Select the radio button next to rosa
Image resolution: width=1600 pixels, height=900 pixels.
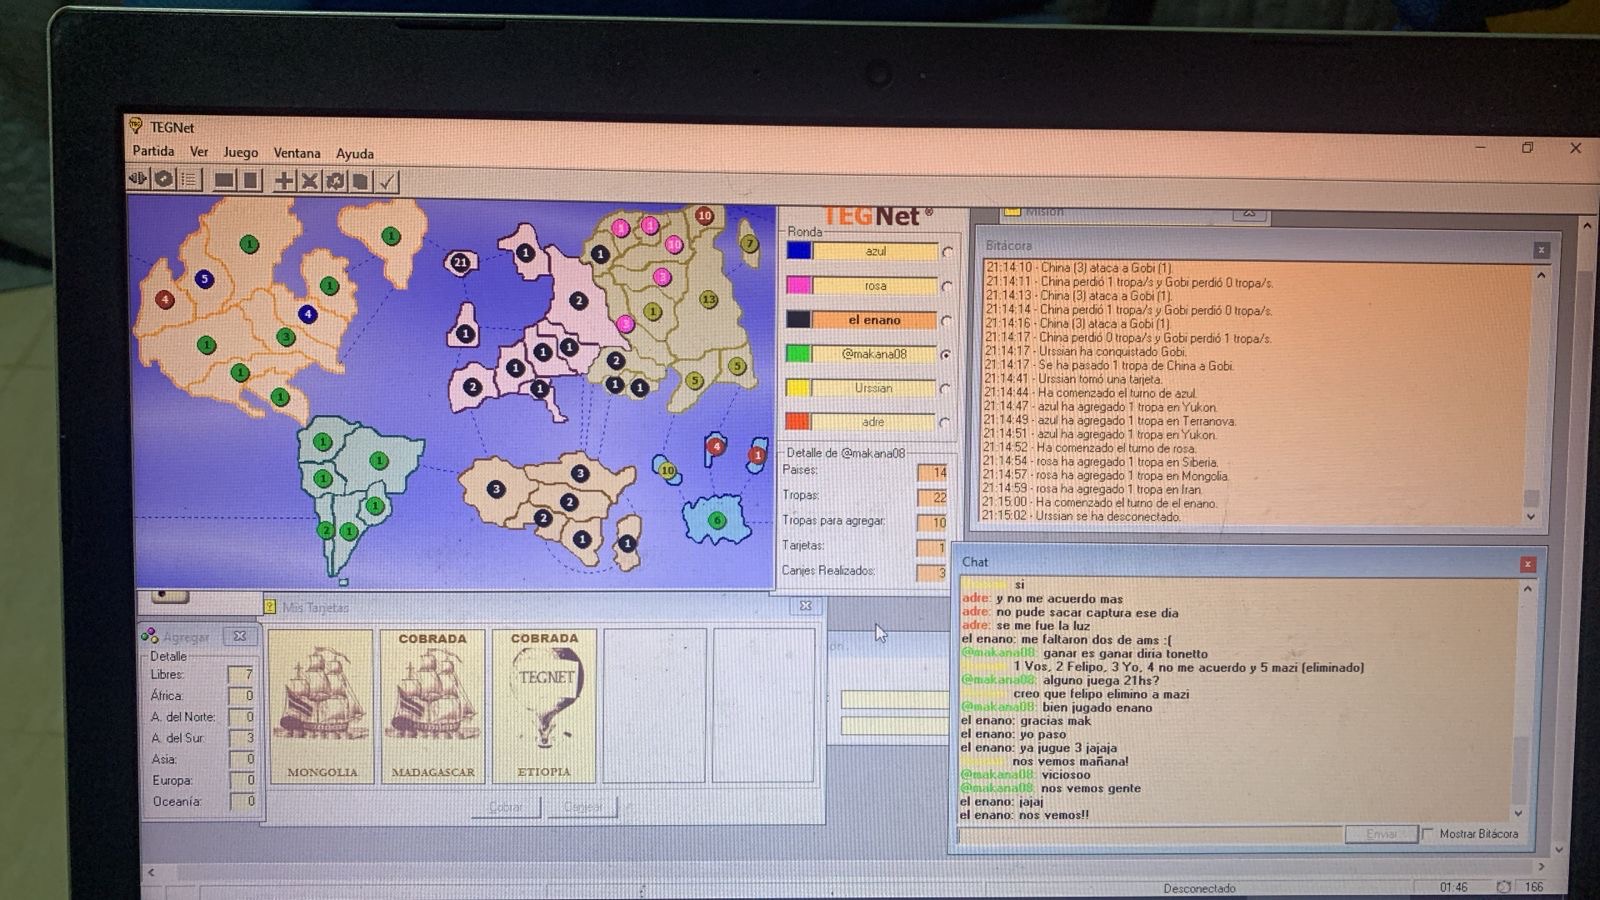click(946, 287)
